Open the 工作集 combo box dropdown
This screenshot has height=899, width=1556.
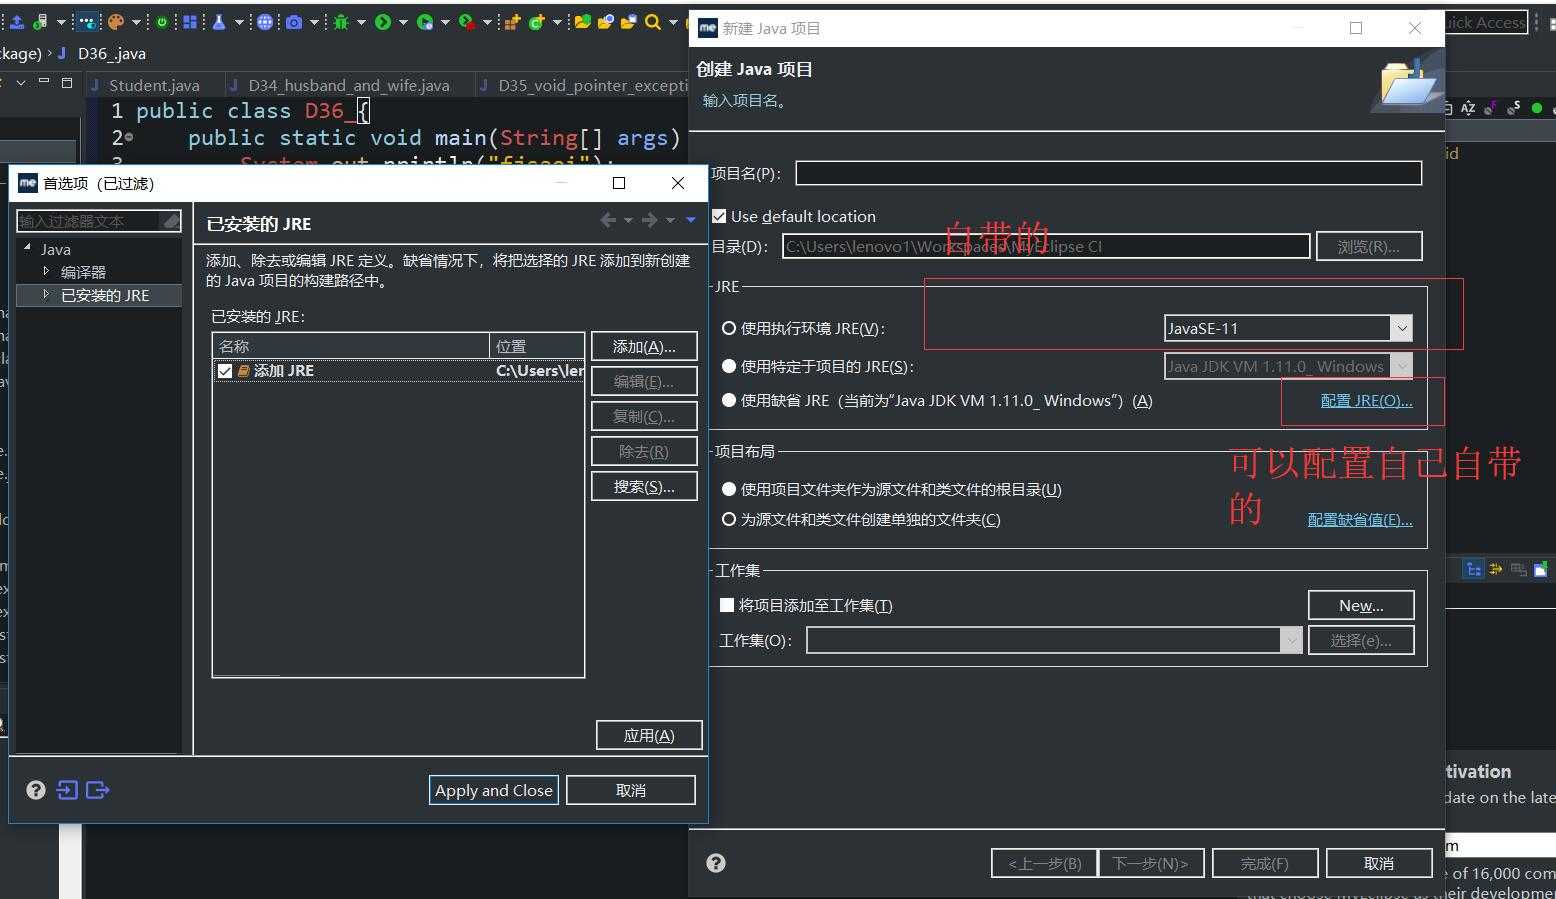point(1291,640)
